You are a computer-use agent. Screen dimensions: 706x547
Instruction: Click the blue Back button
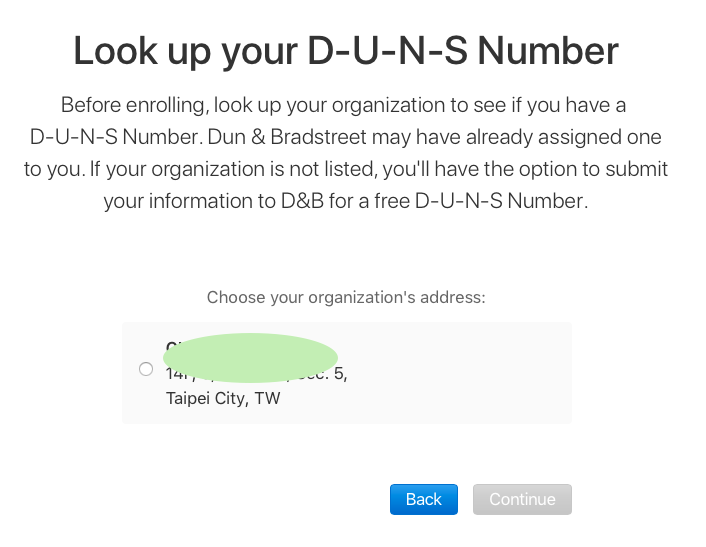click(423, 499)
